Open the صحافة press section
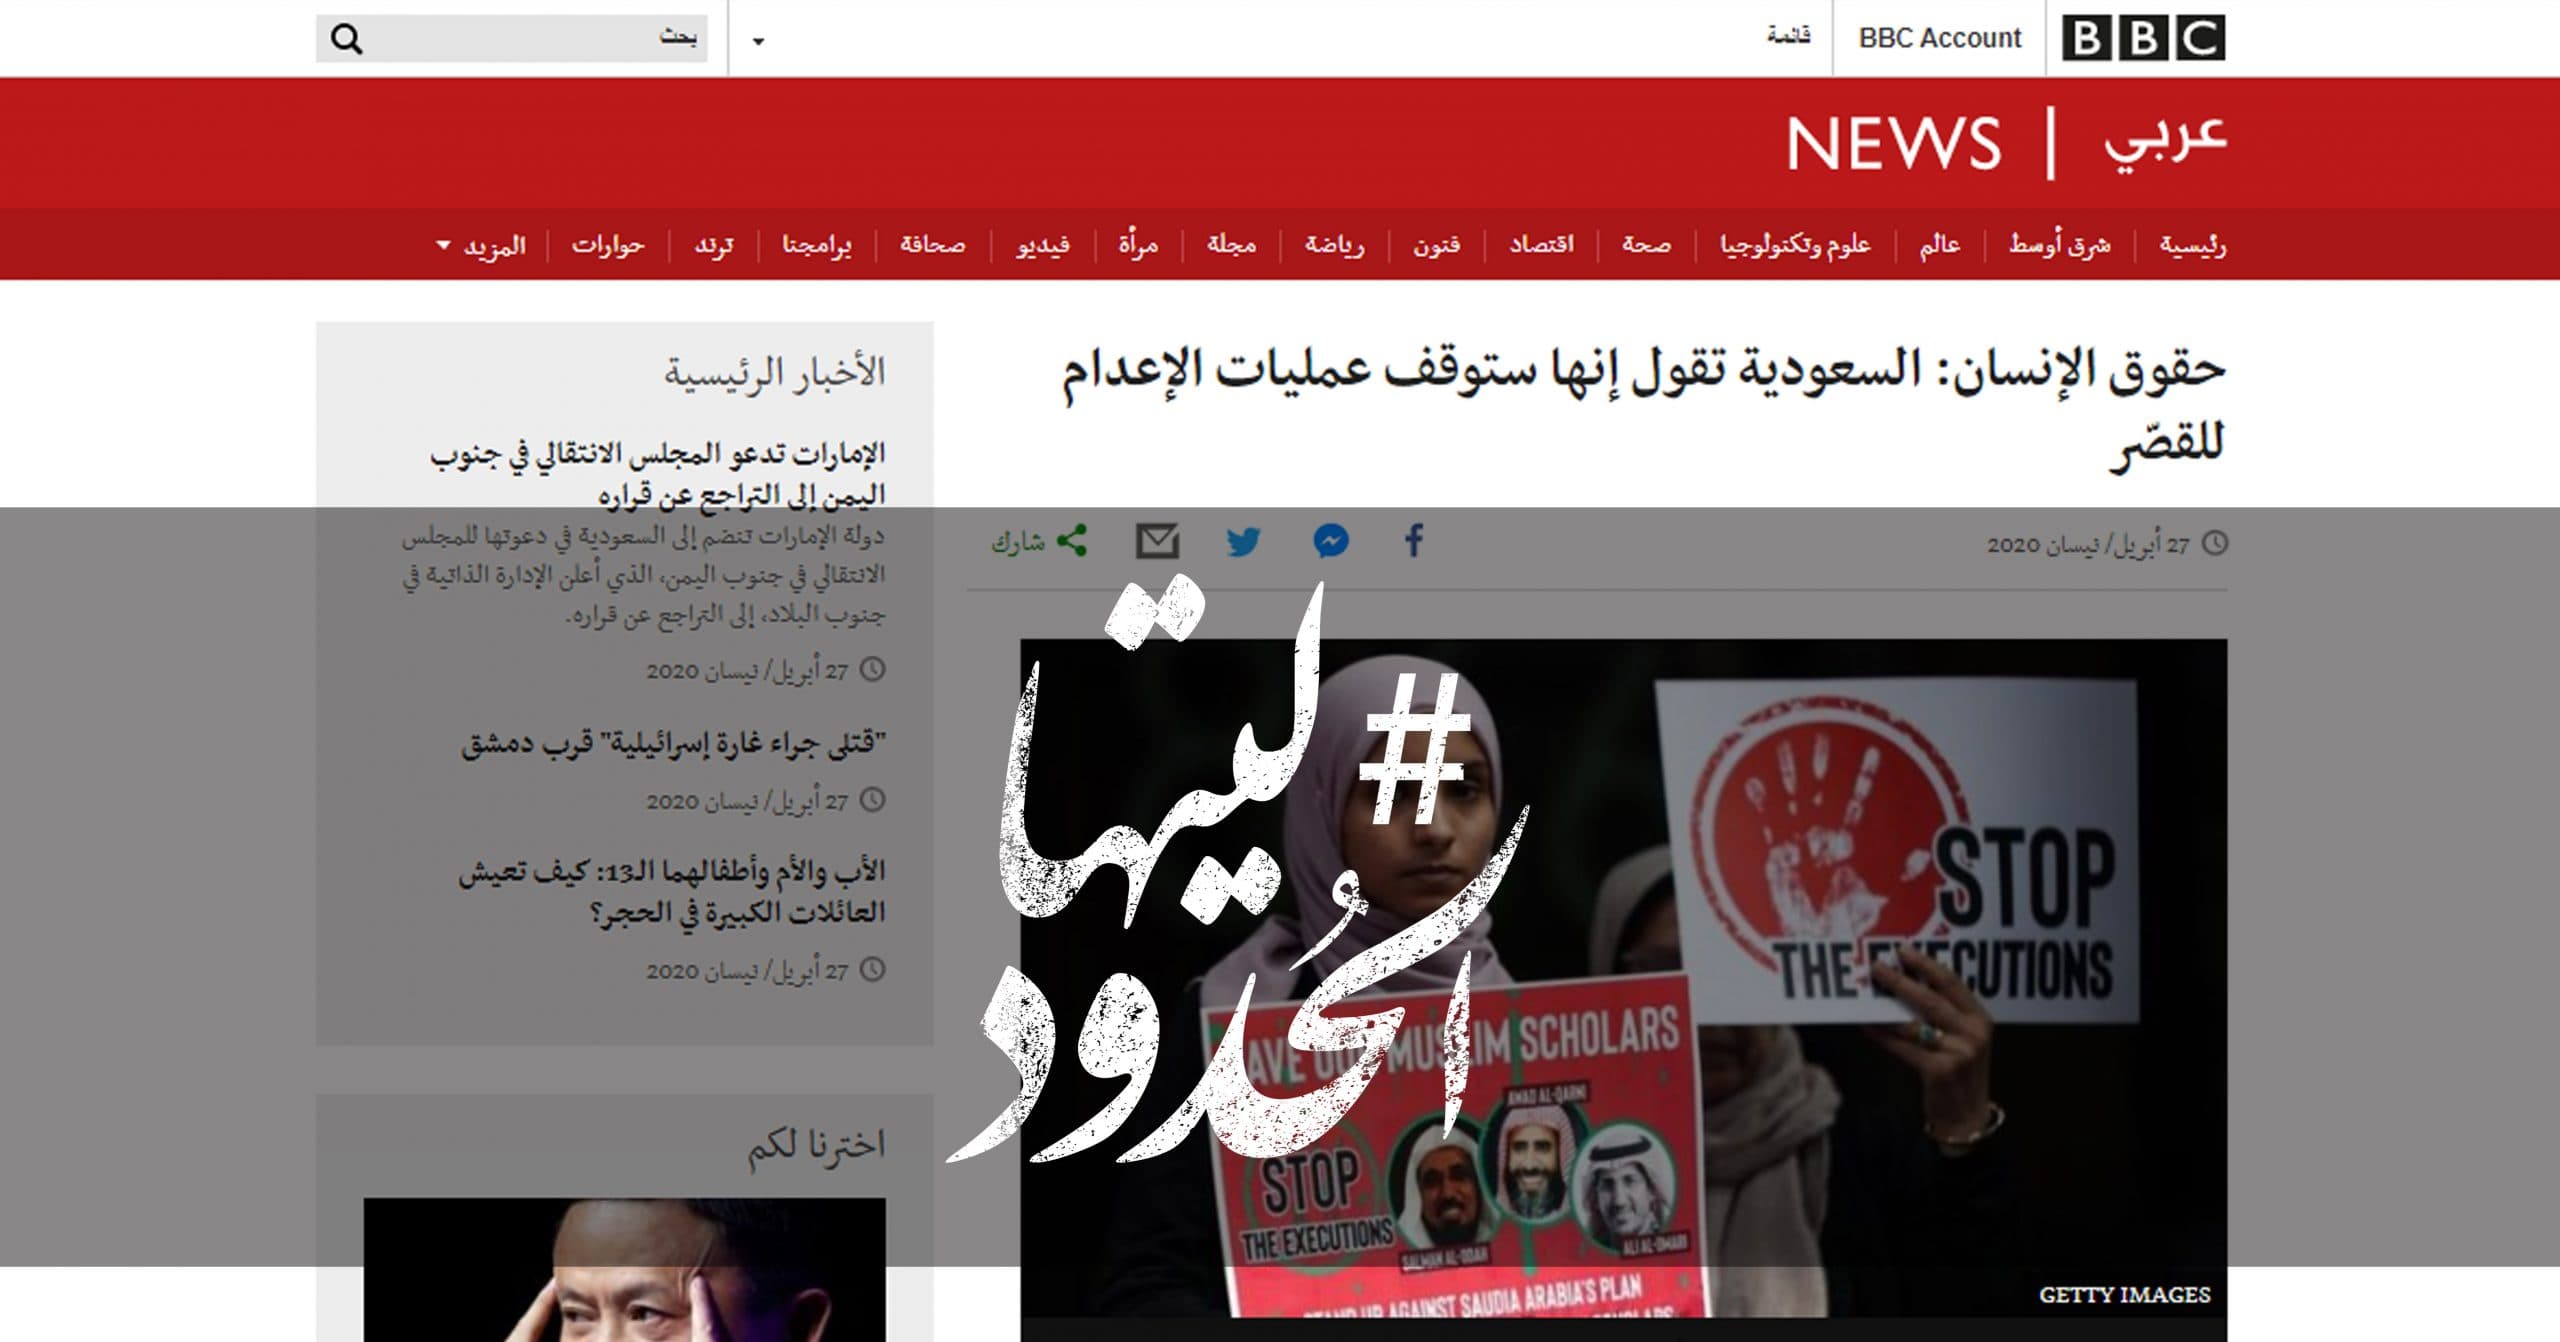Screen dimensions: 2560x1342 point(932,244)
